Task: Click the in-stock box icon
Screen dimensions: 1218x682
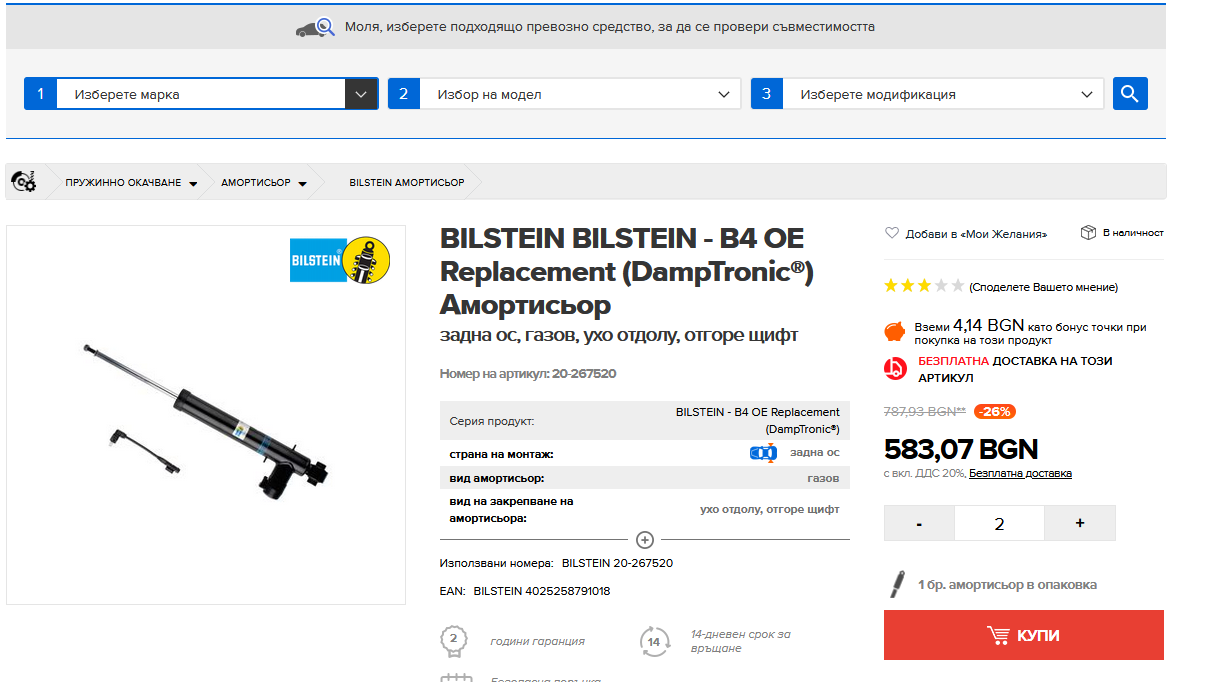Action: tap(1088, 233)
